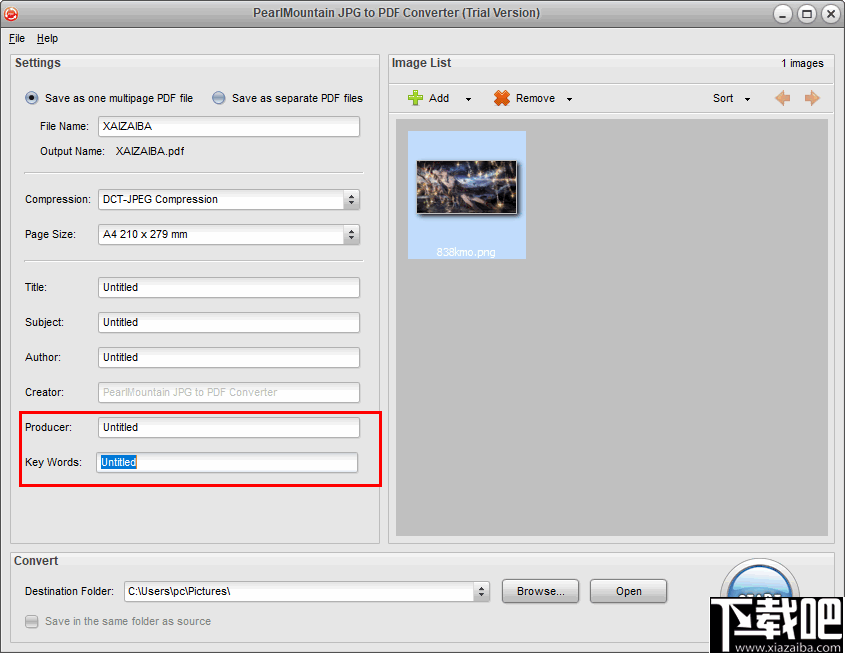This screenshot has height=653, width=845.
Task: Select Save as one multipage PDF file
Action: 31,98
